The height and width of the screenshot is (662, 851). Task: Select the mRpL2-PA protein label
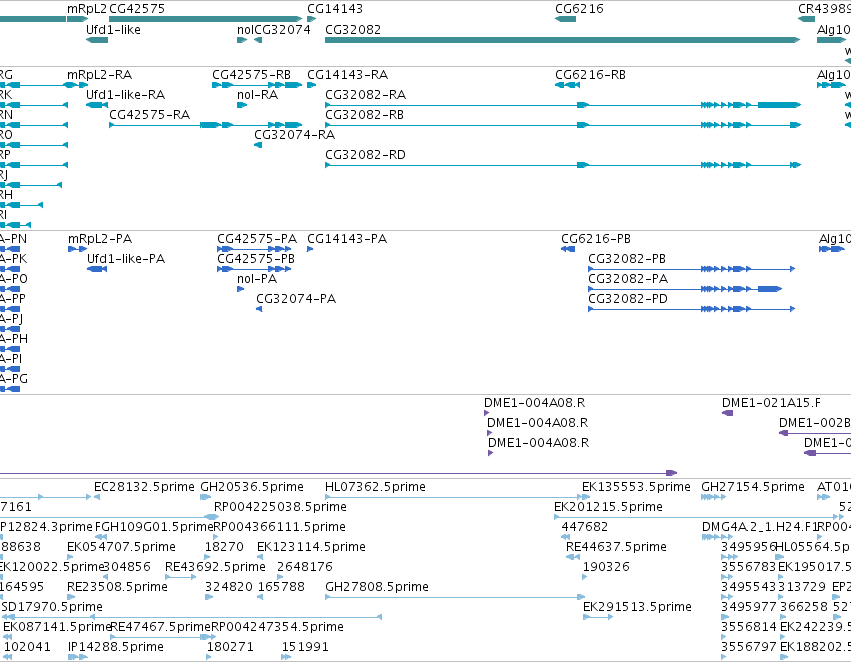click(100, 239)
